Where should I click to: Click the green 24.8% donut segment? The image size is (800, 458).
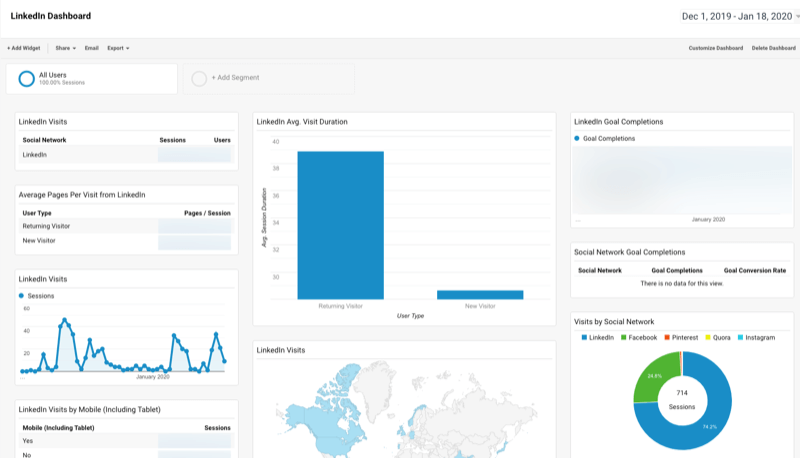[655, 375]
